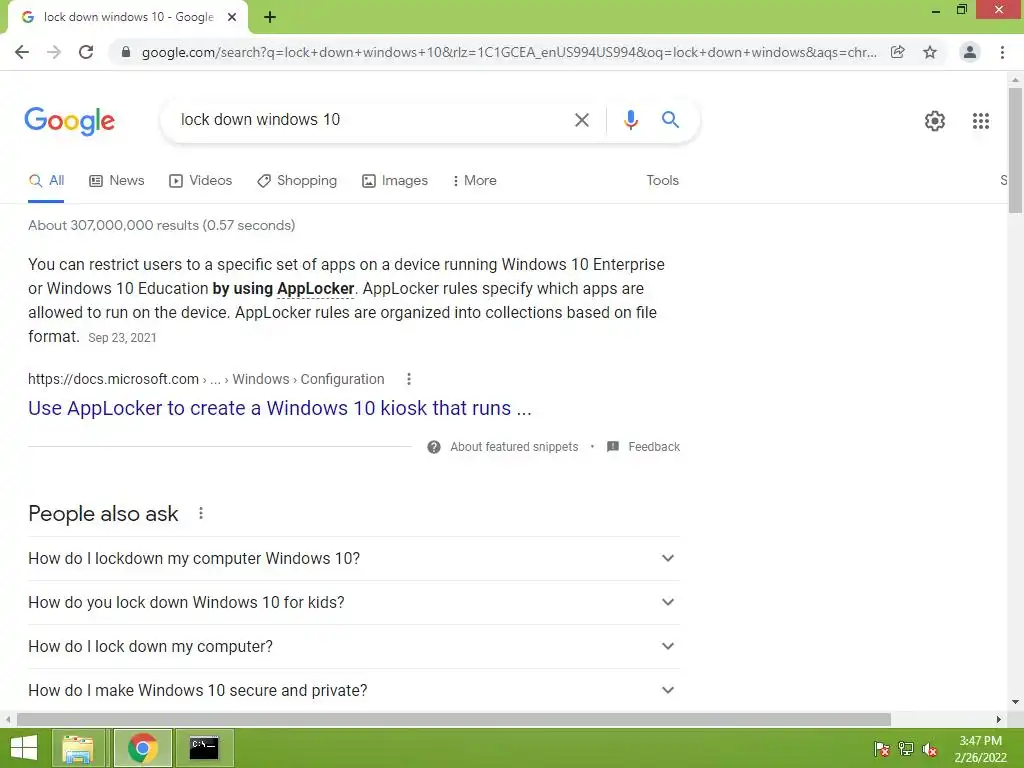
Task: Open 'Use AppLocker to create a Windows 10 kiosk' link
Action: pos(280,408)
